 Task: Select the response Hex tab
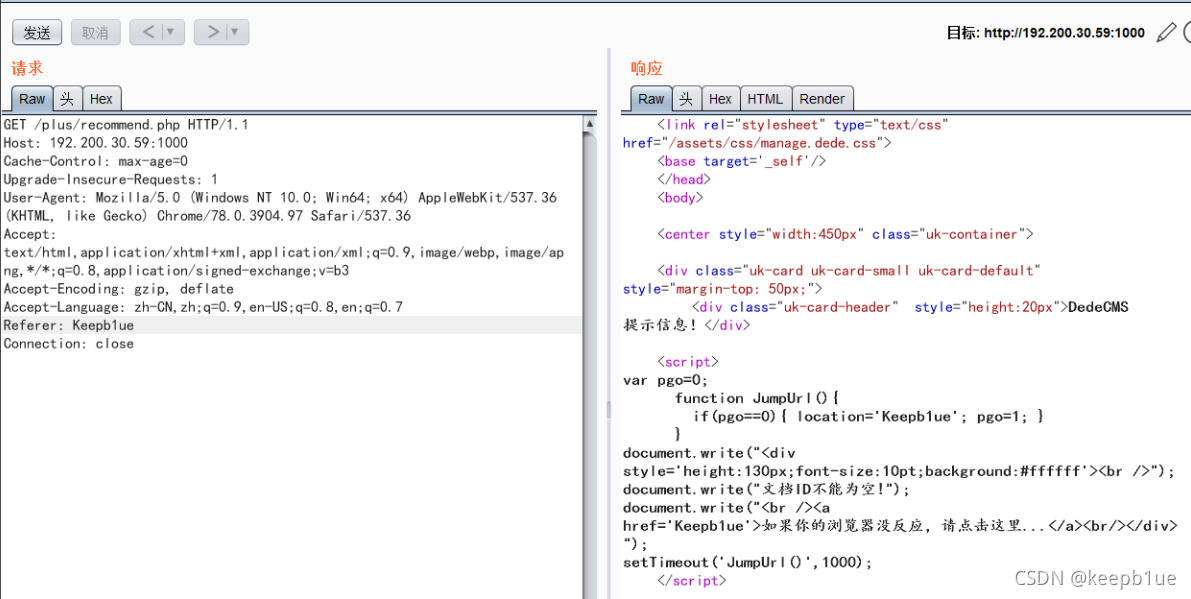coord(720,99)
